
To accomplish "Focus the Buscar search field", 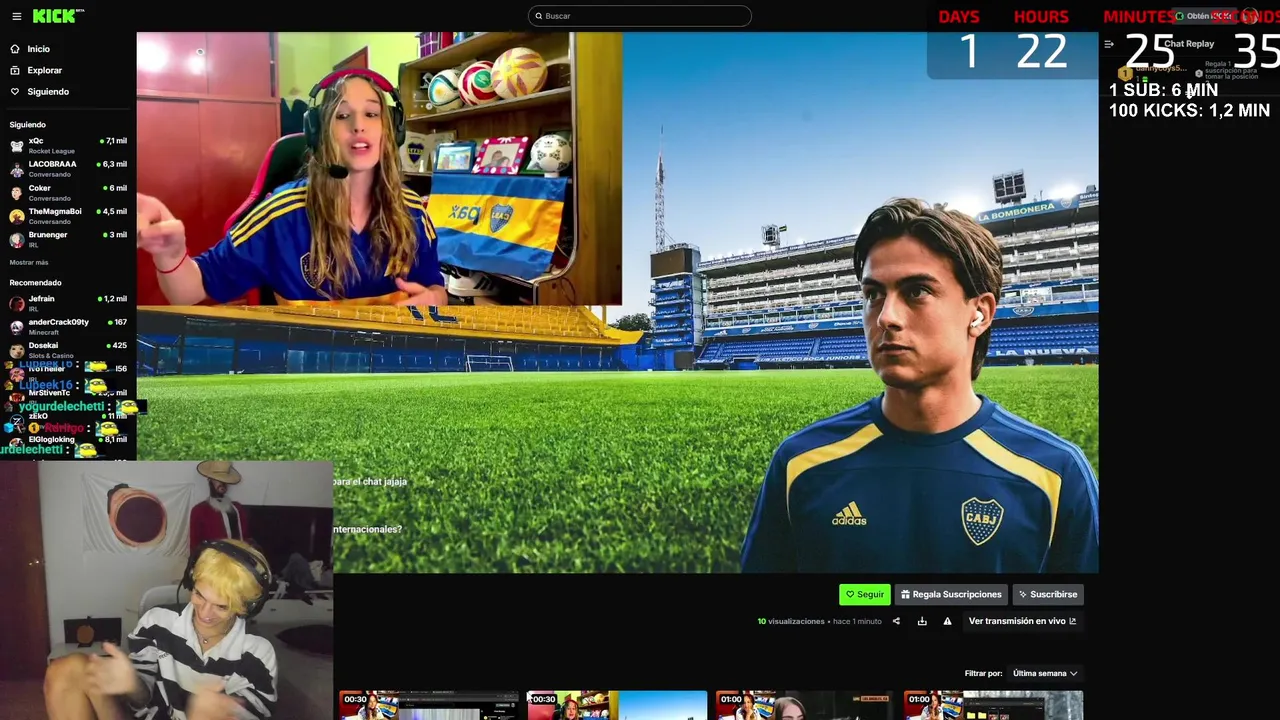I will point(639,16).
